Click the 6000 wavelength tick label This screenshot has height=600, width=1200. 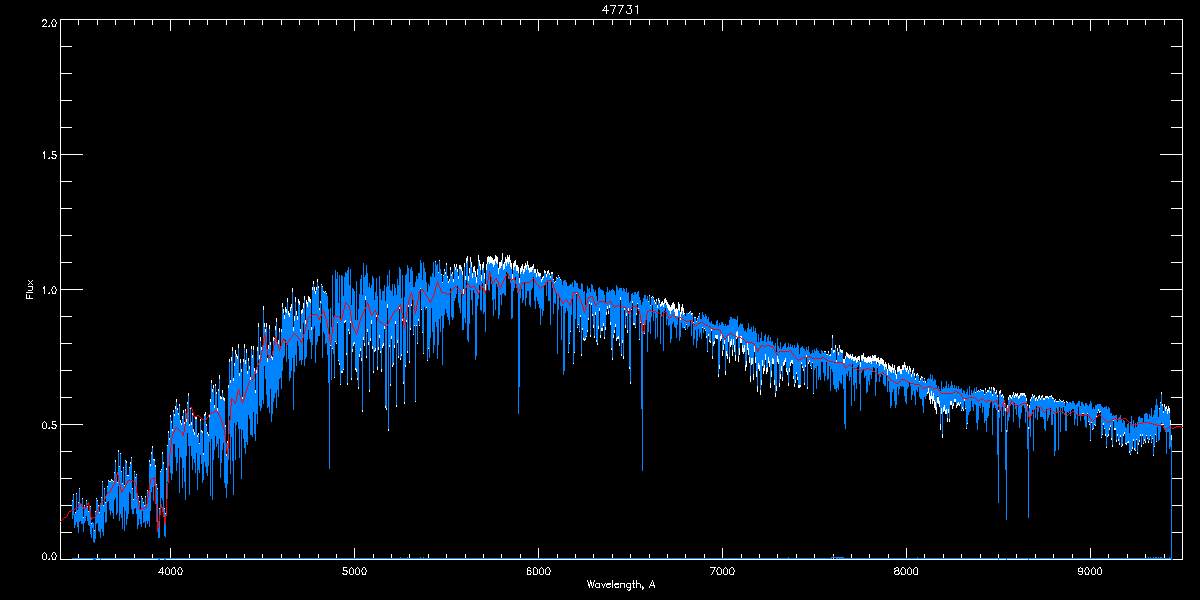tap(538, 571)
